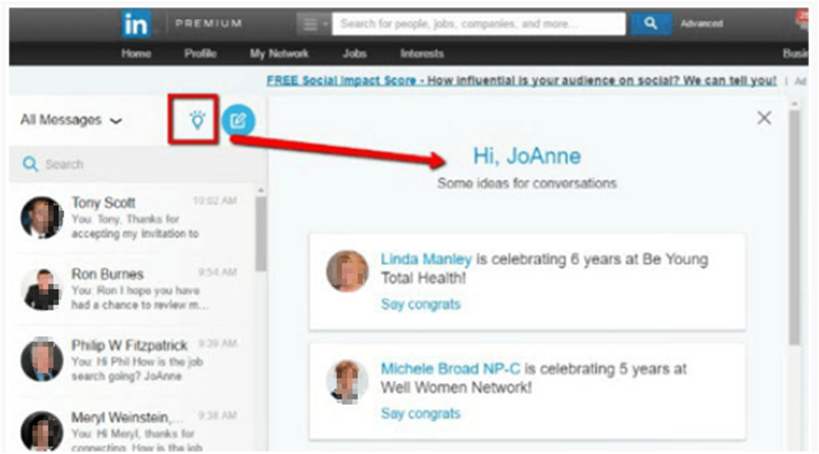Click the Advanced search link
Viewport: 819px width, 454px height.
tap(701, 24)
